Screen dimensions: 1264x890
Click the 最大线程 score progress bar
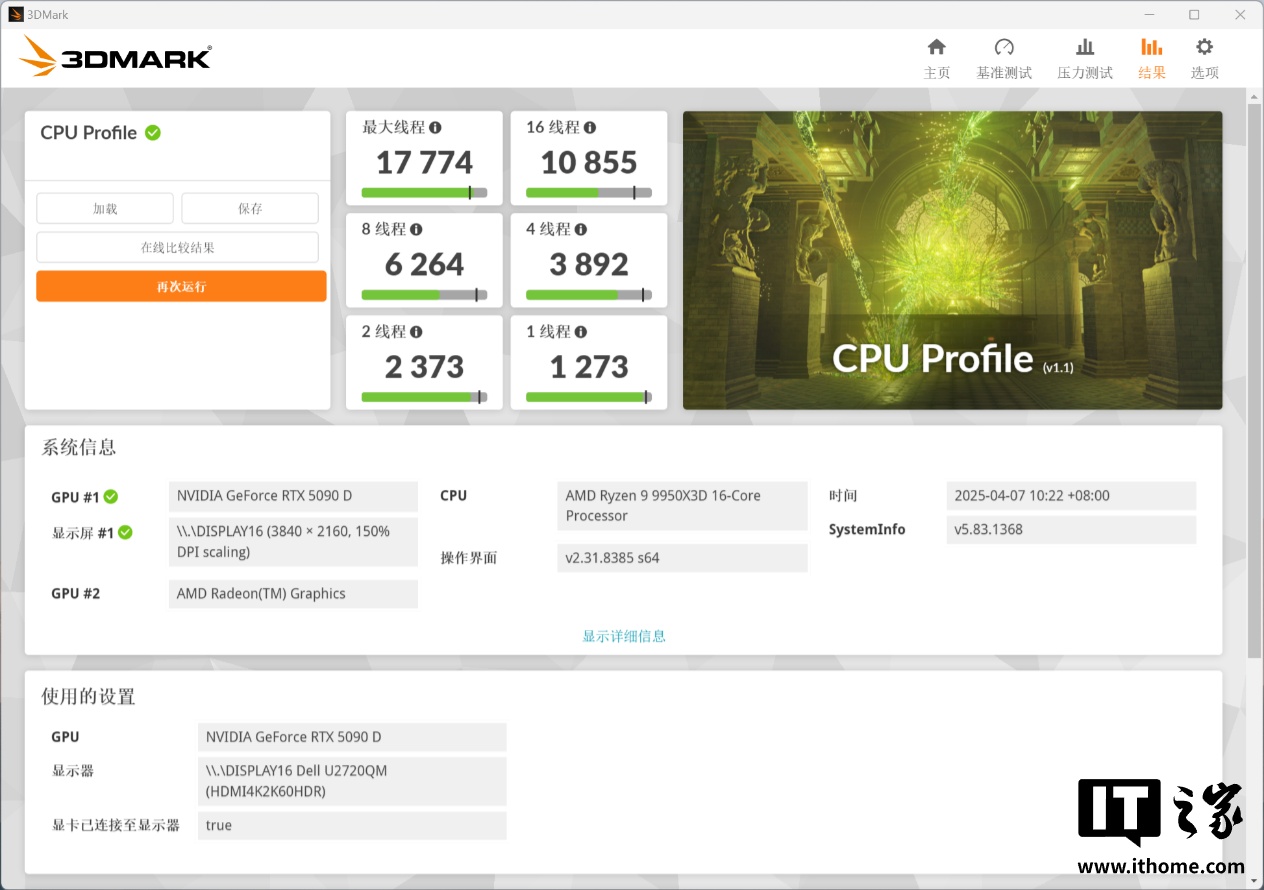click(424, 193)
